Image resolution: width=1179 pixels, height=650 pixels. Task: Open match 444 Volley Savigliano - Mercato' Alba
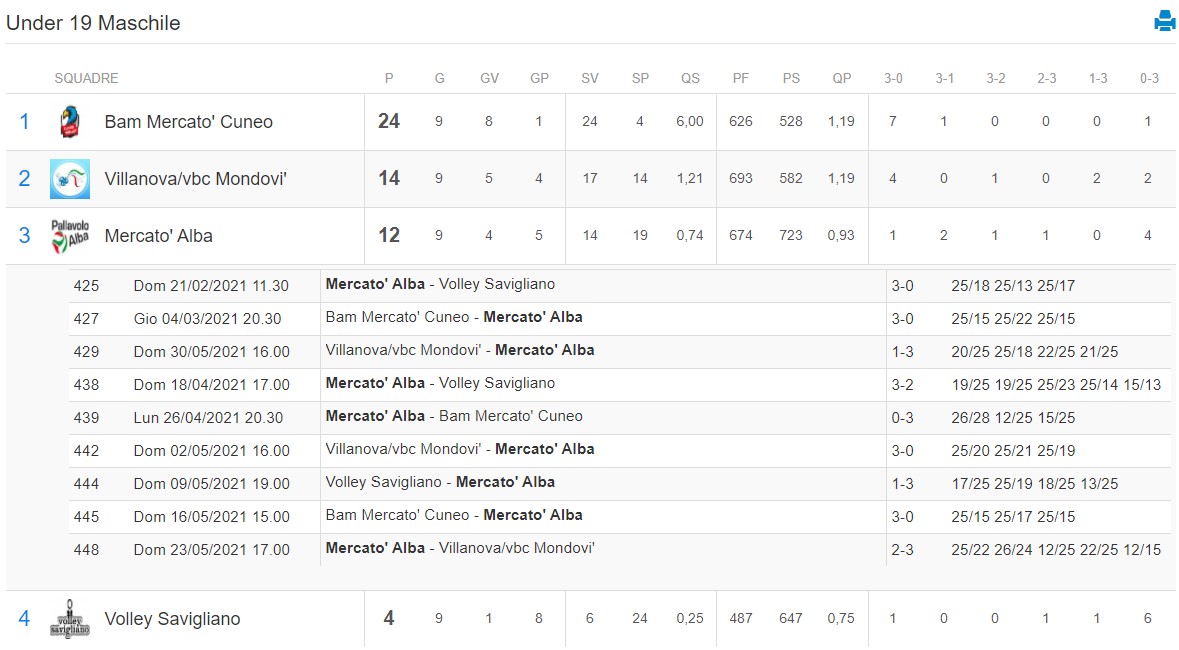[620, 484]
